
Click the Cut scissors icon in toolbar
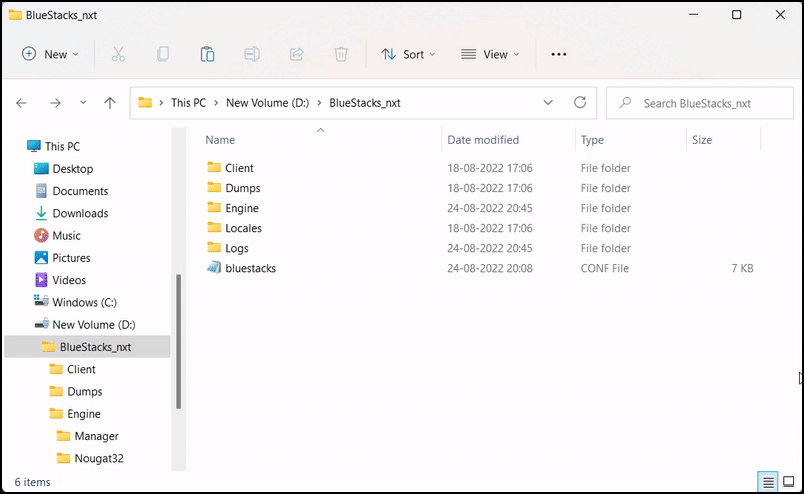[118, 54]
